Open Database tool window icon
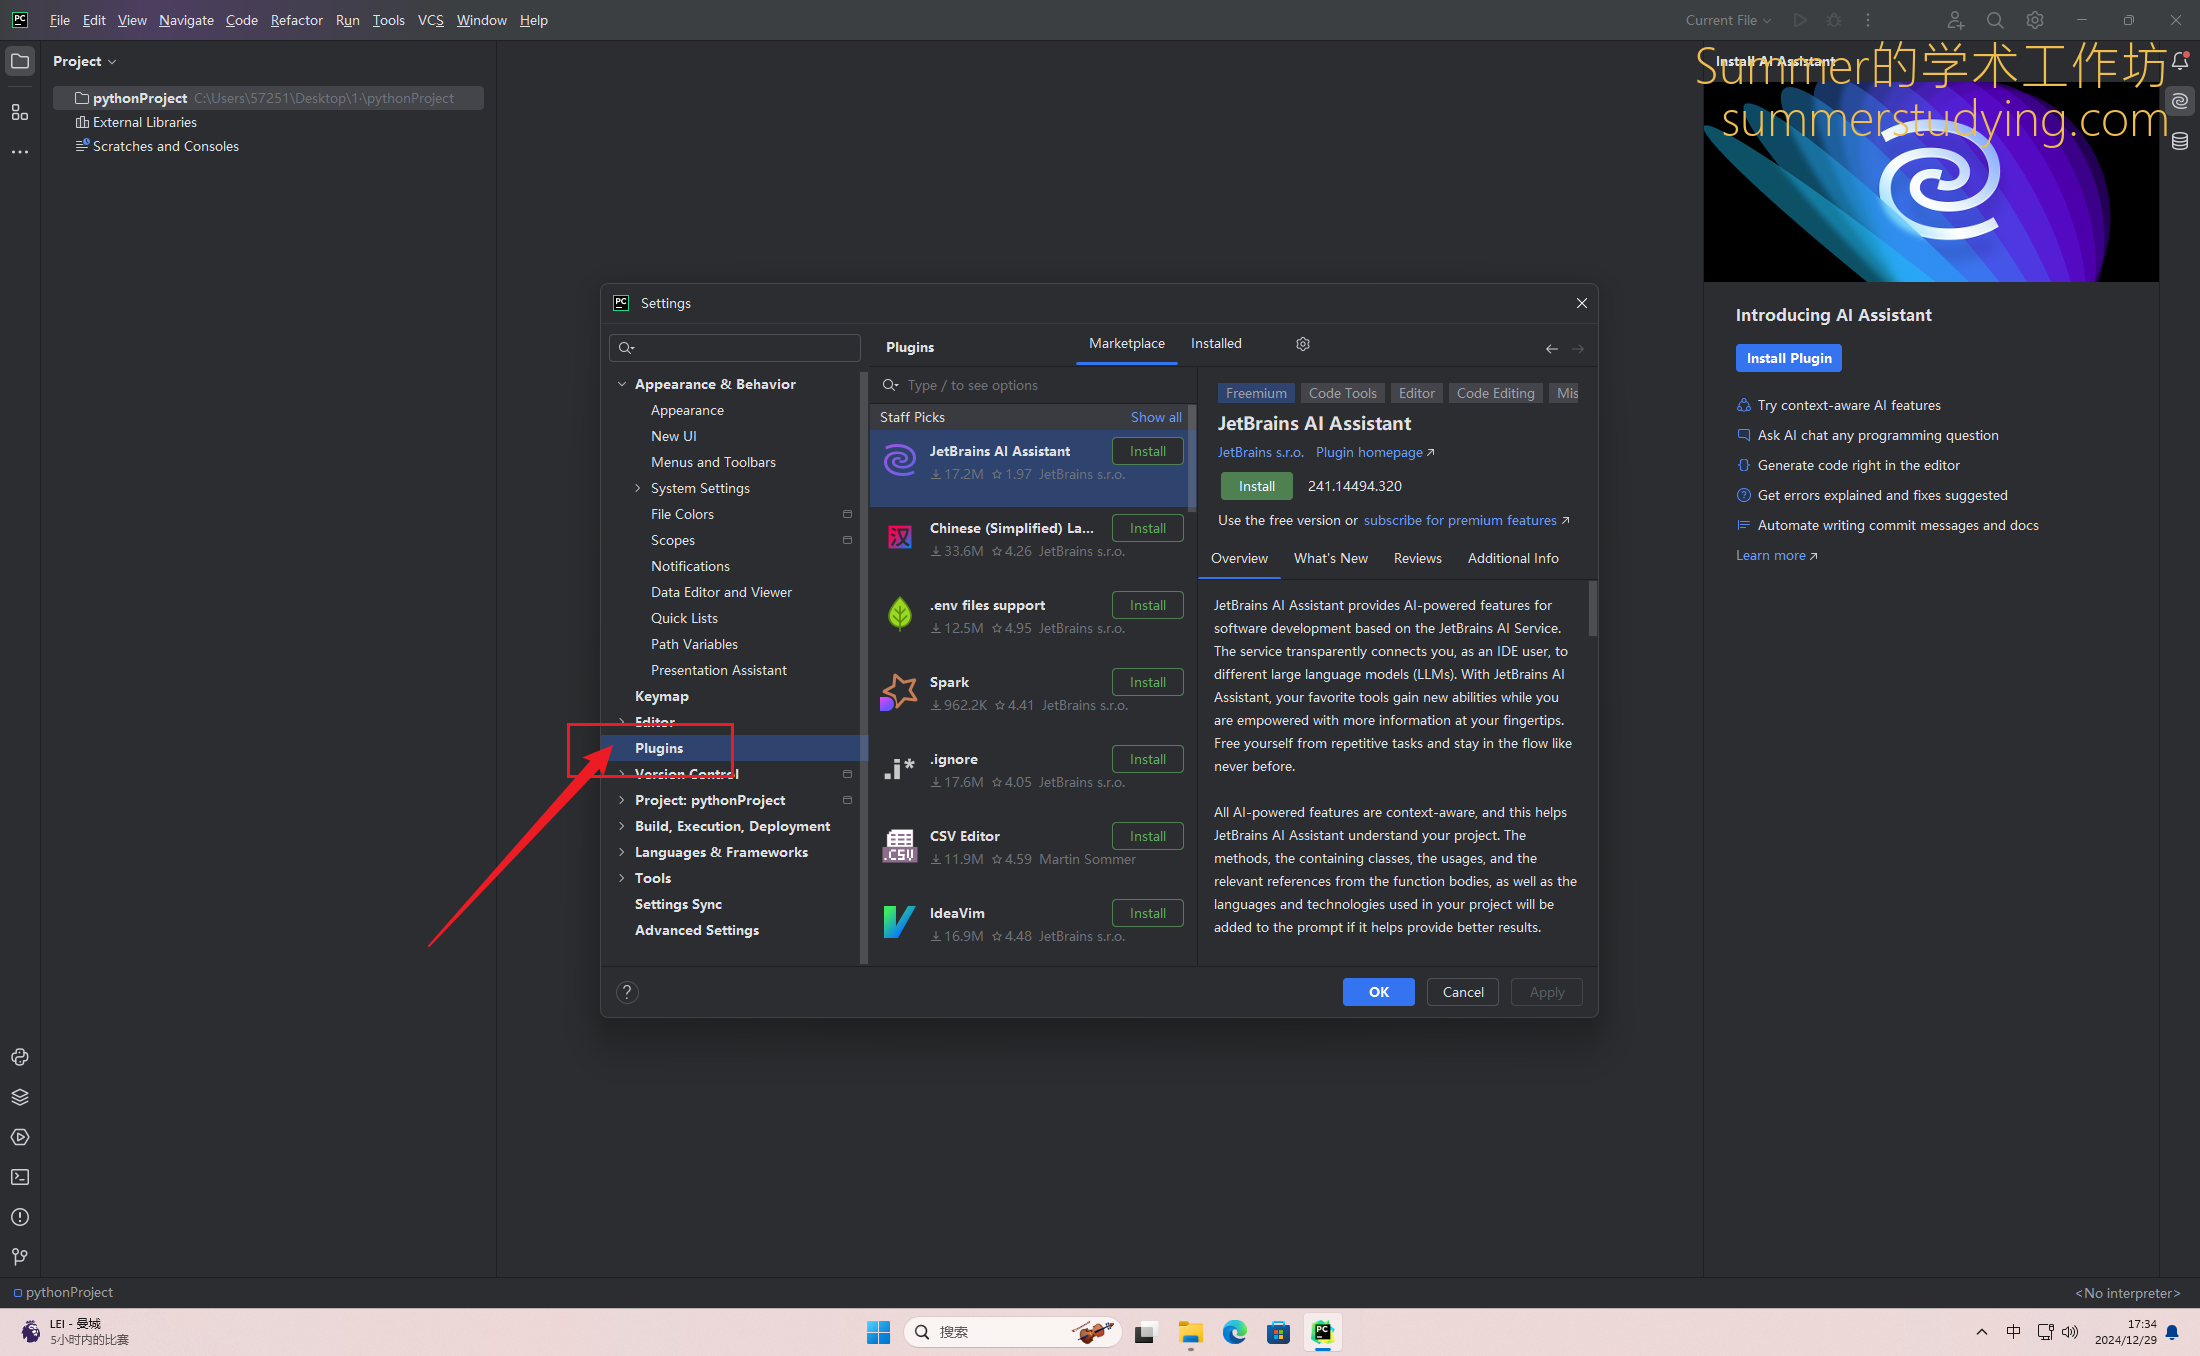 tap(2180, 141)
